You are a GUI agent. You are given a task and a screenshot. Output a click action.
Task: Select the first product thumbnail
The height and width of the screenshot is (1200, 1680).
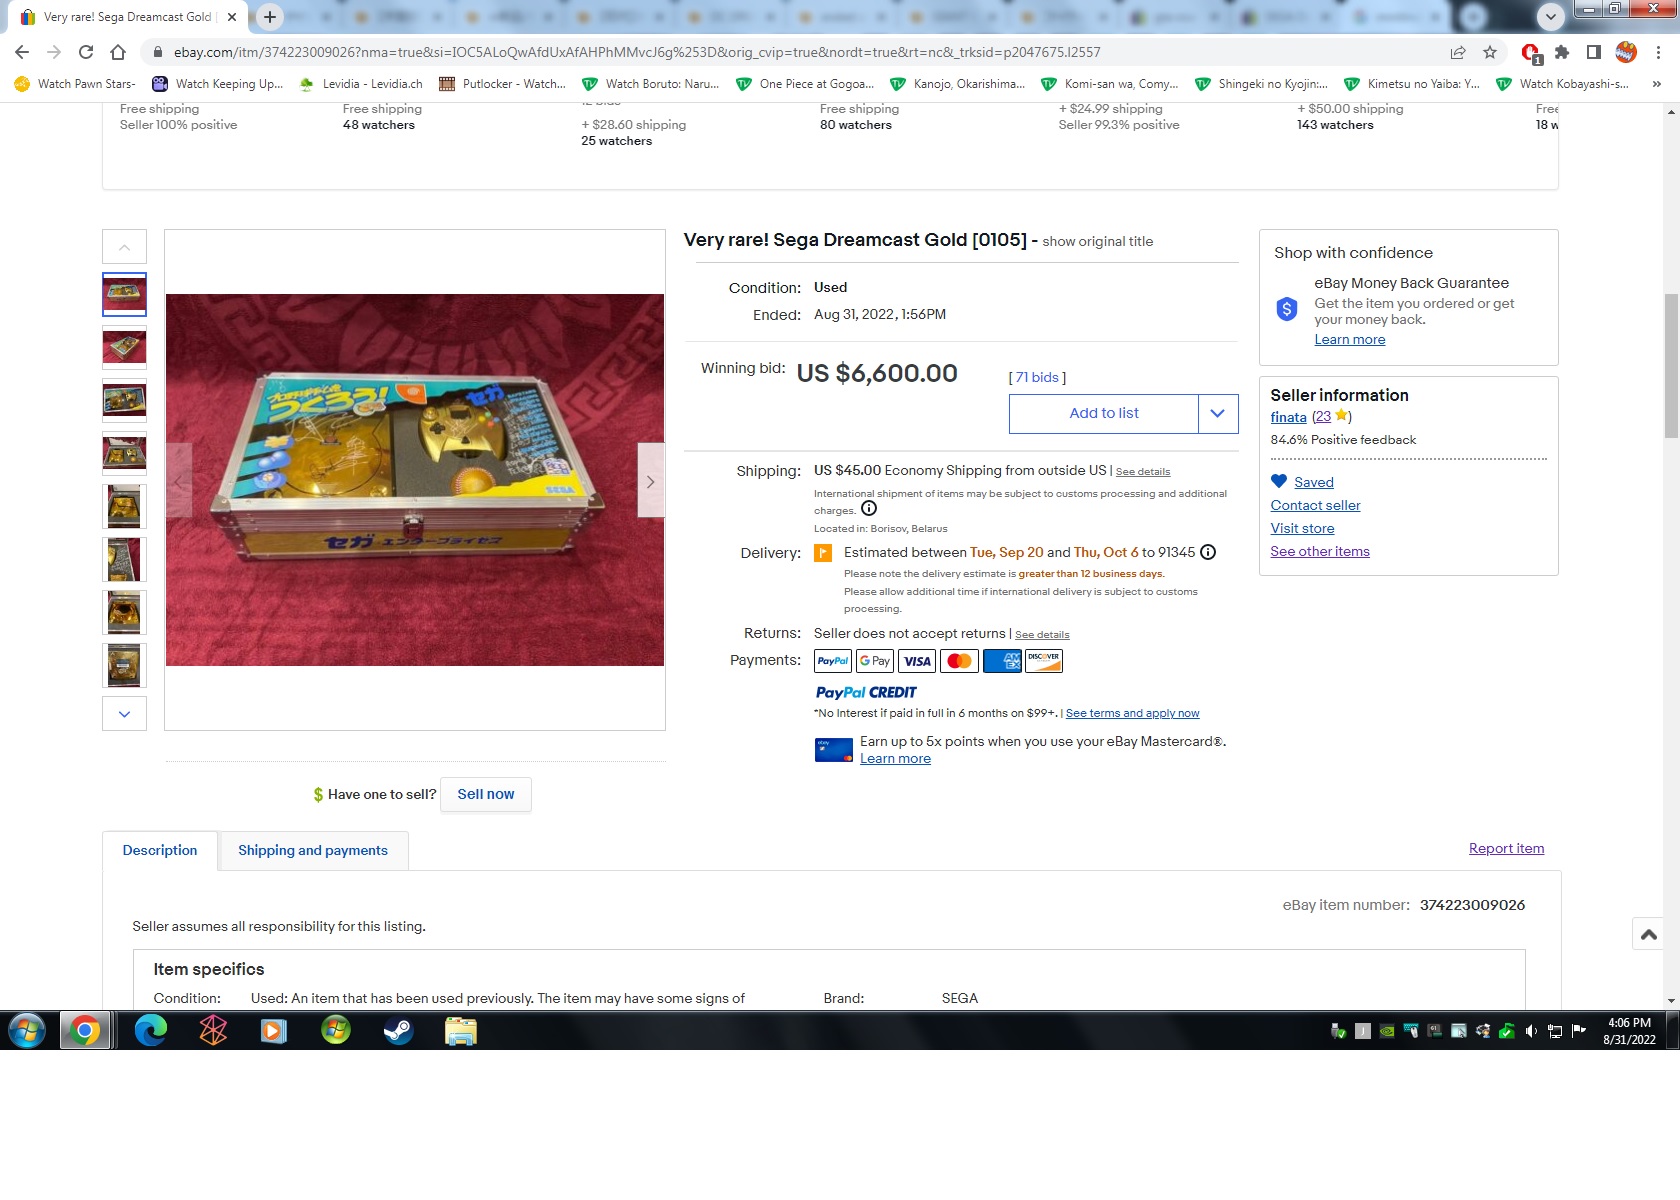coord(124,294)
